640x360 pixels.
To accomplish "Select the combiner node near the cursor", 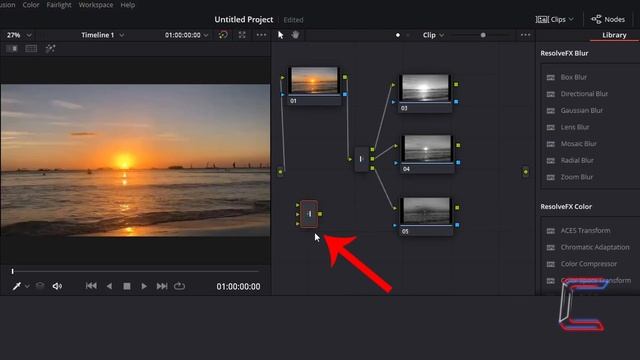I will click(x=309, y=214).
